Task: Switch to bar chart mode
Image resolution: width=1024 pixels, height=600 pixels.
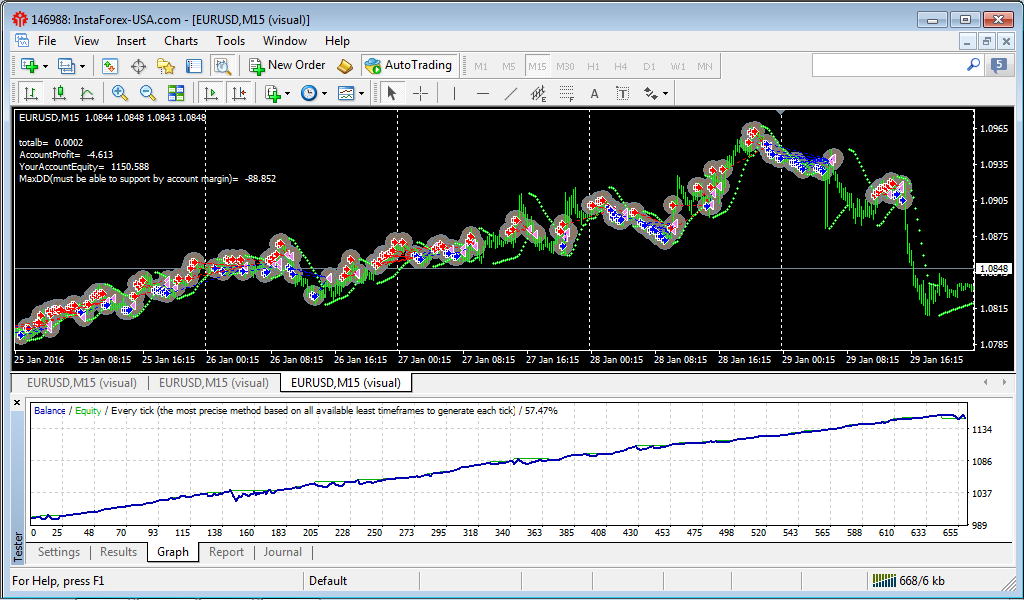Action: [x=30, y=93]
